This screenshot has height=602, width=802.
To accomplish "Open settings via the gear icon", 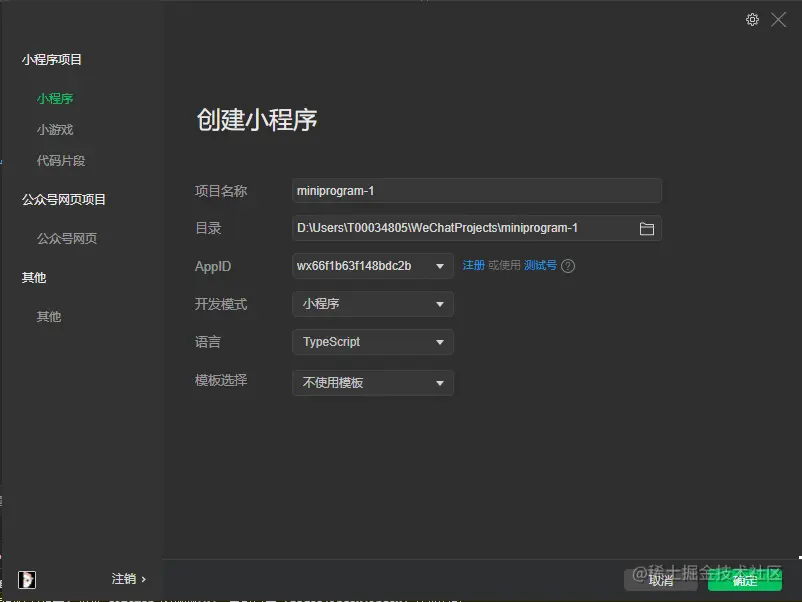I will pos(752,20).
